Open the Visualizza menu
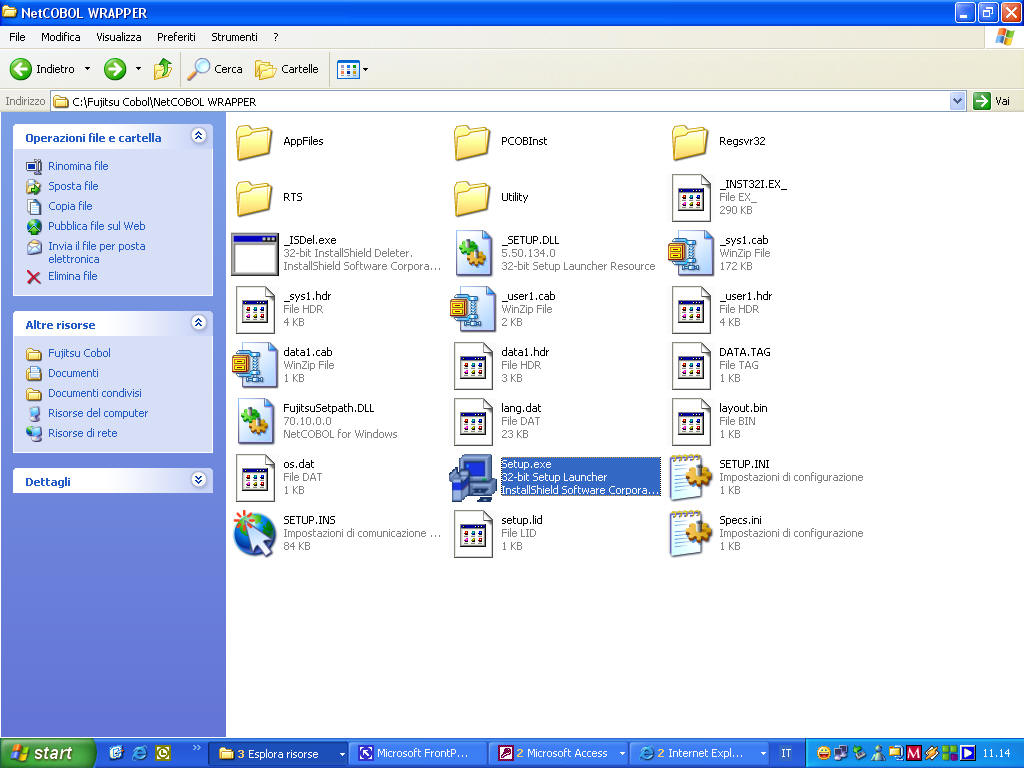This screenshot has width=1024, height=768. [x=119, y=37]
